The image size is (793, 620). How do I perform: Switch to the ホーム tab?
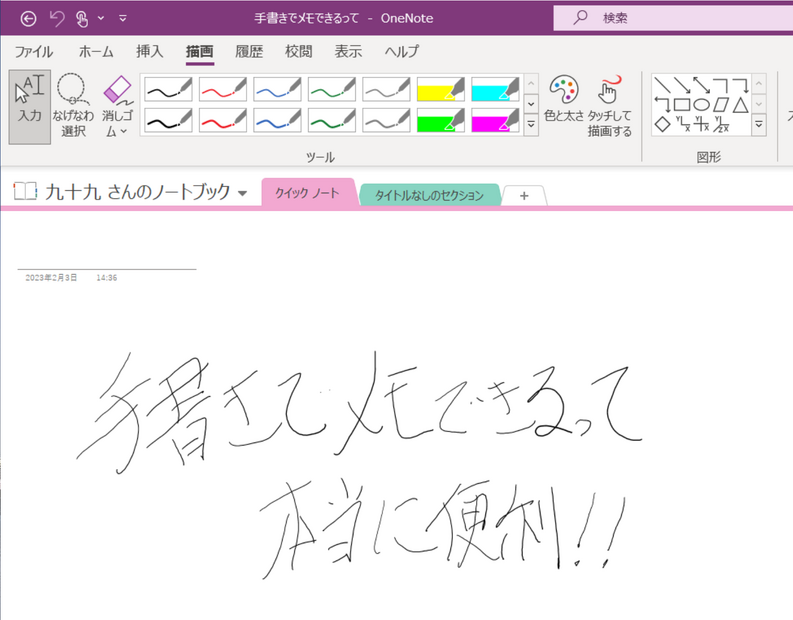point(96,52)
